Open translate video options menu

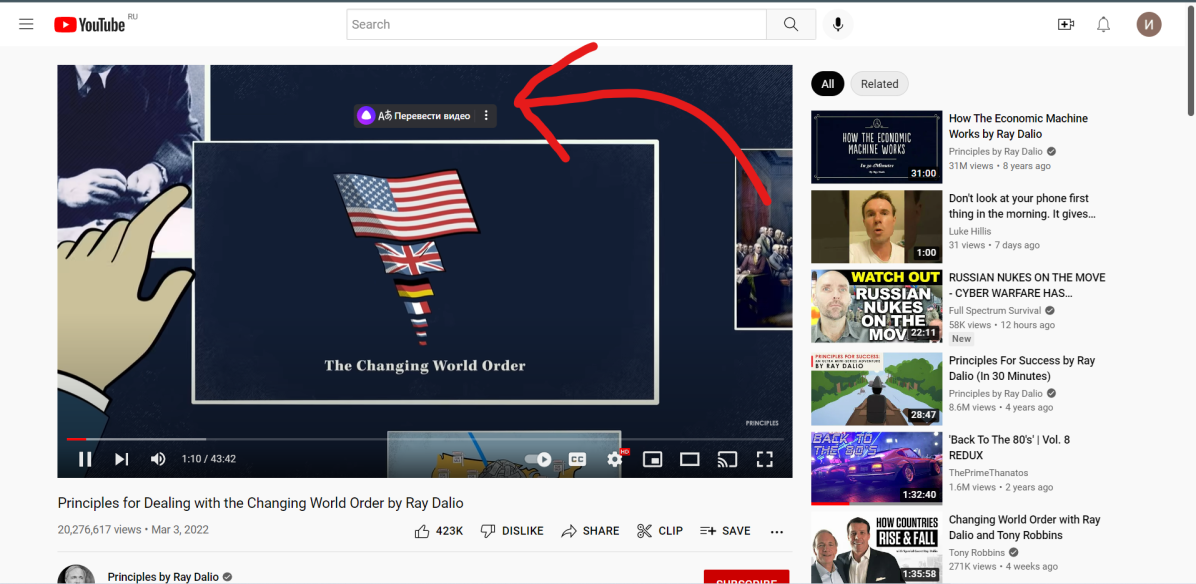point(487,116)
